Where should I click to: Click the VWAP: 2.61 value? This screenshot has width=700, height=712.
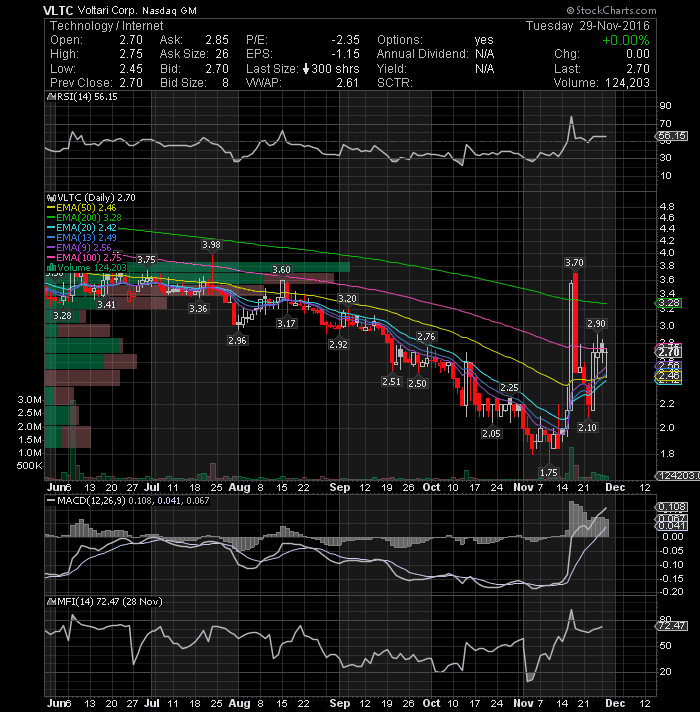click(x=348, y=83)
